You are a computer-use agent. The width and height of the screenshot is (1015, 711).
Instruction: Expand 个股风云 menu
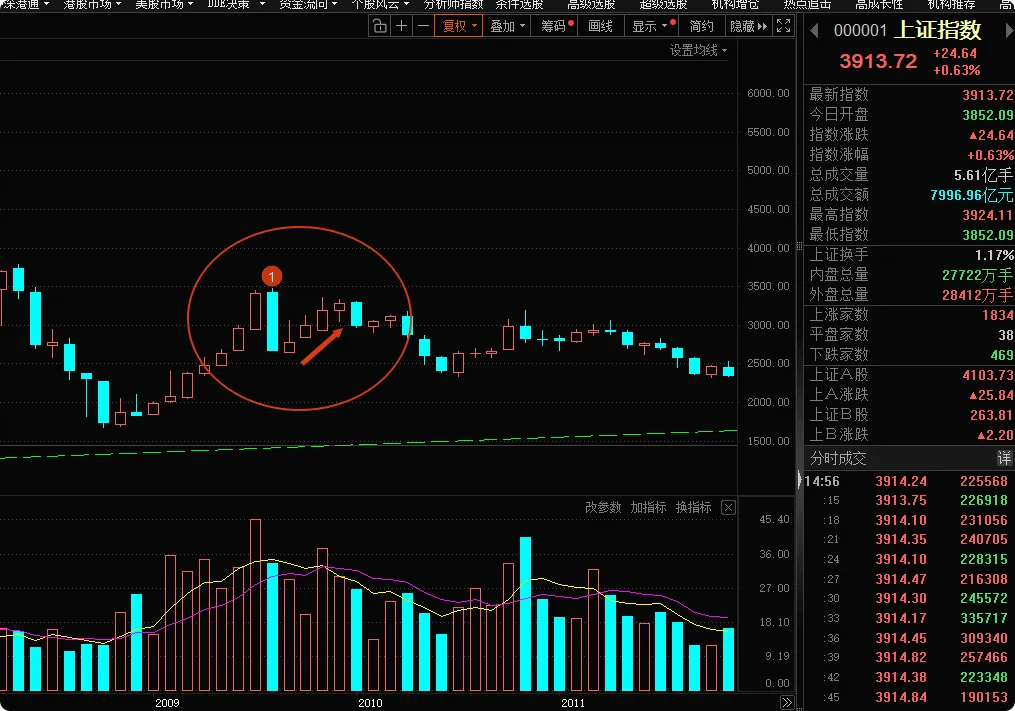tap(380, 5)
